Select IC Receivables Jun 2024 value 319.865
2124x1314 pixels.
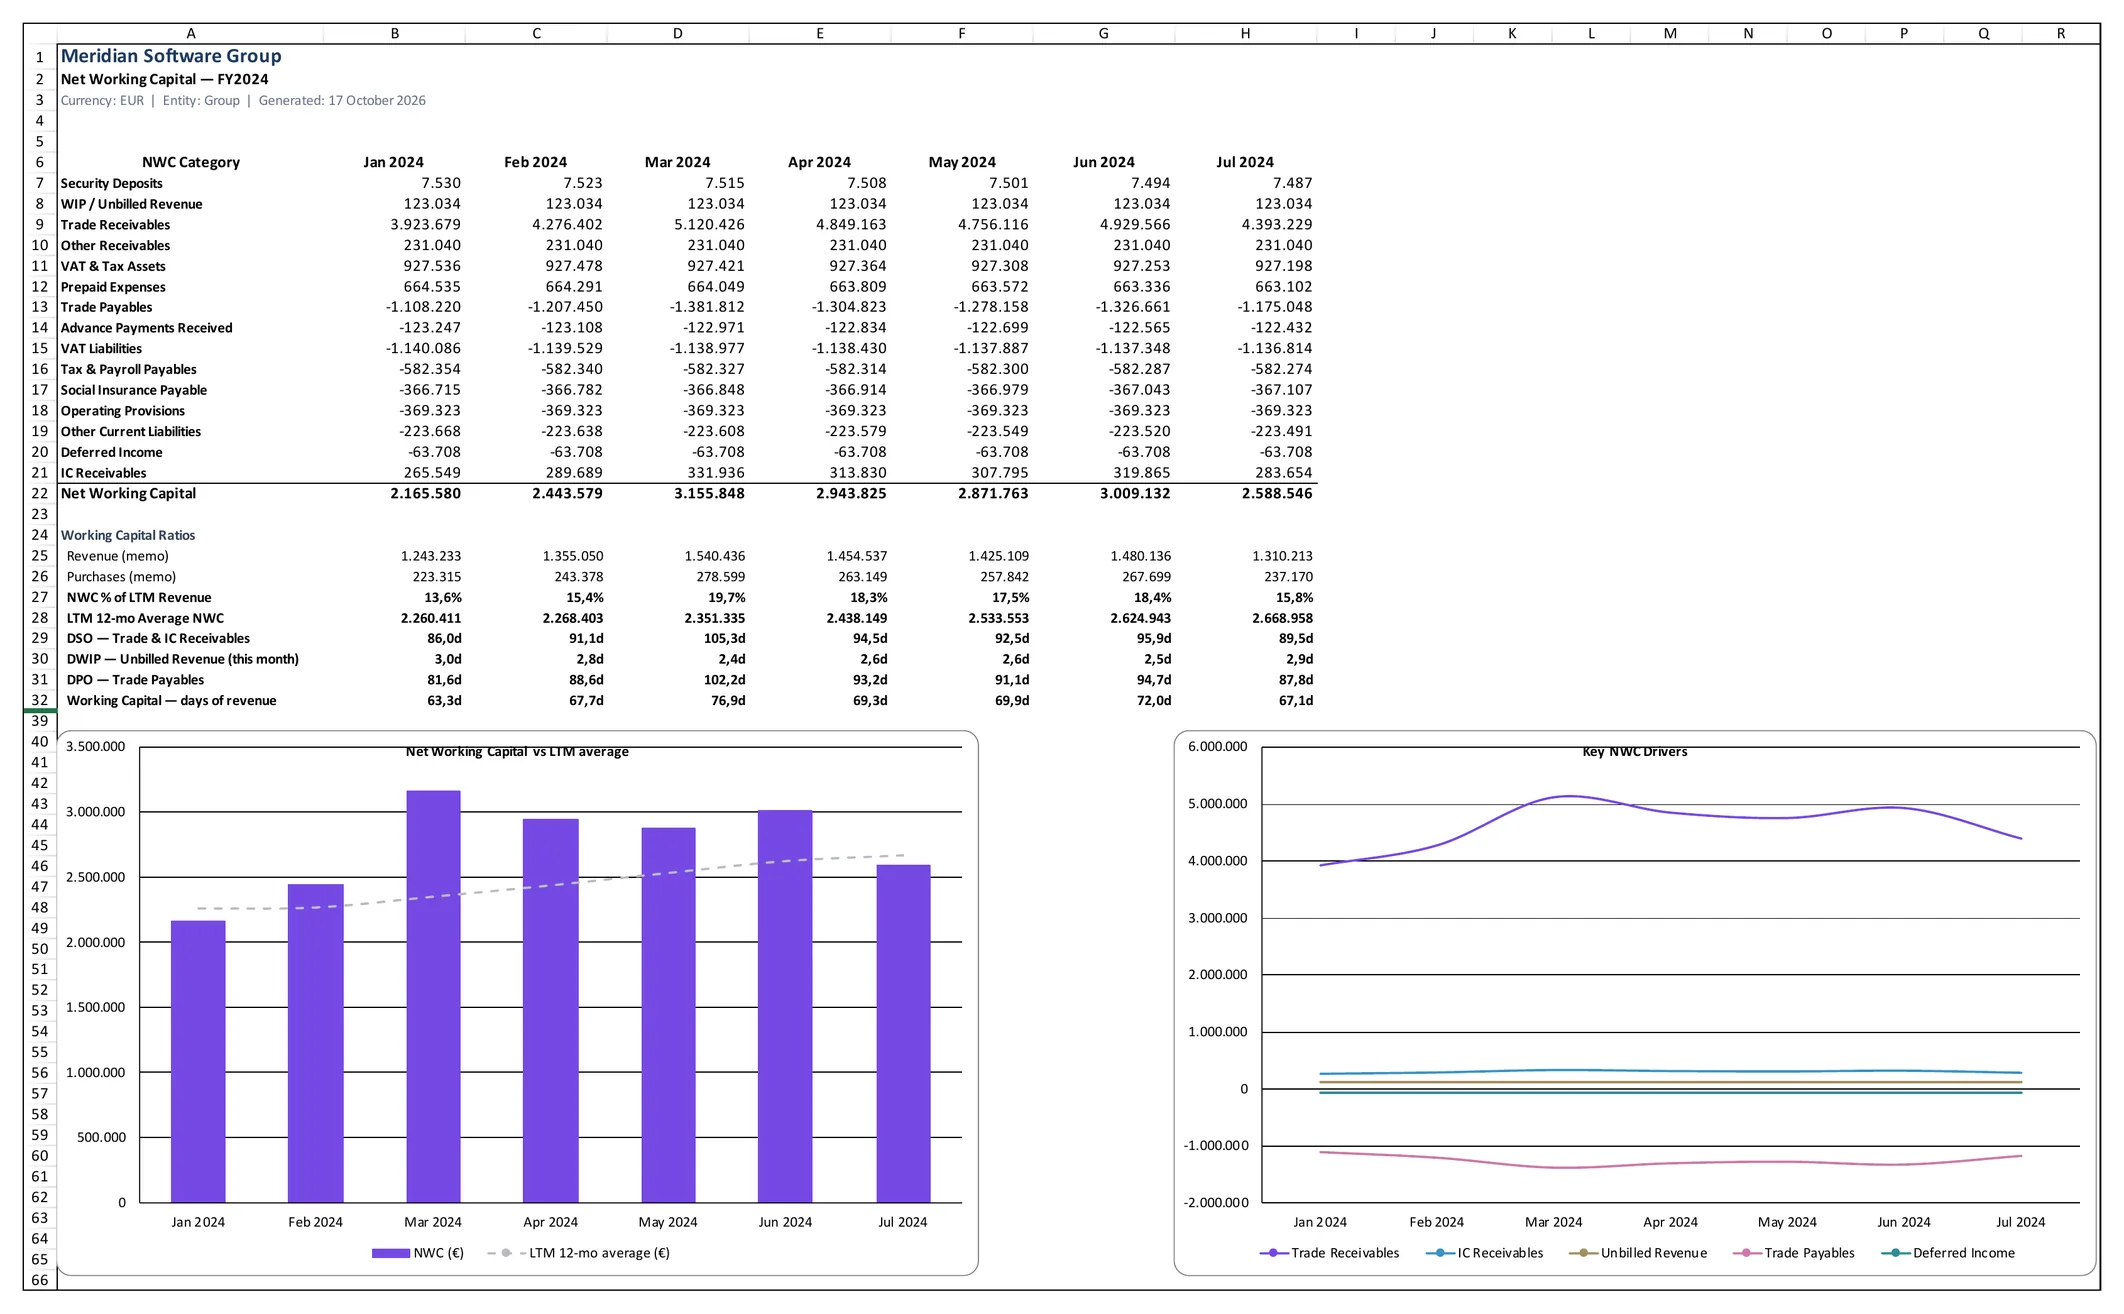[x=1142, y=473]
